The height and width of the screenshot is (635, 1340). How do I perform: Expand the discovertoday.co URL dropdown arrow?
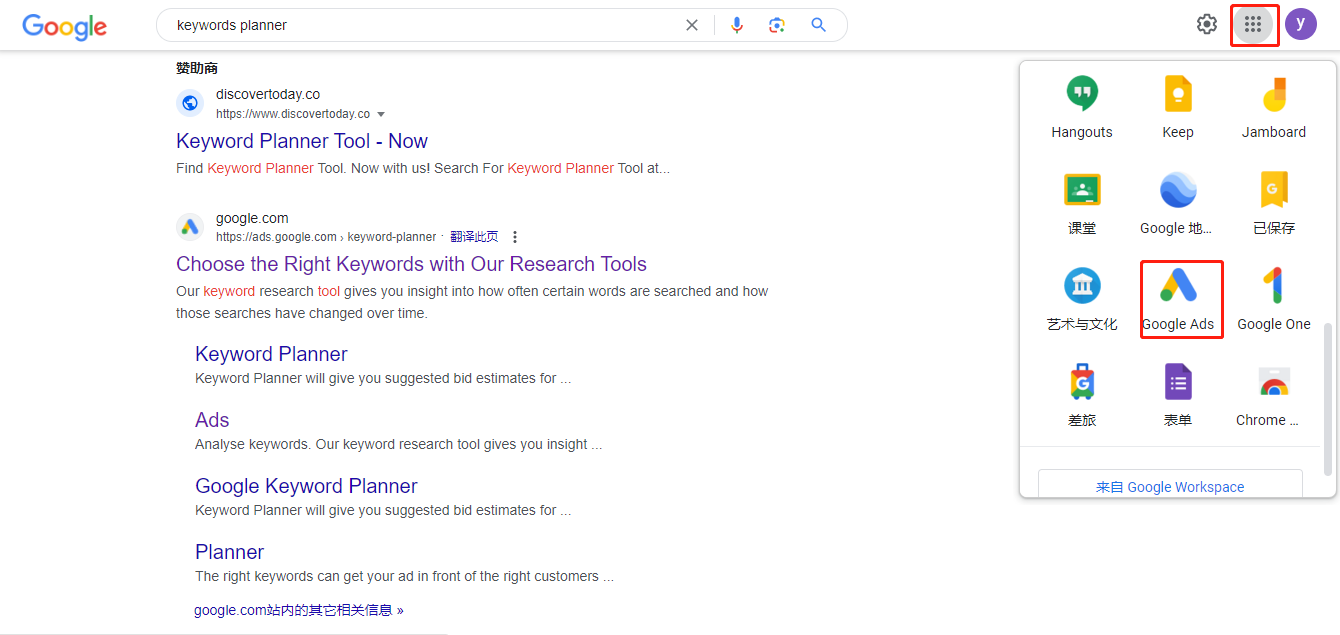click(x=381, y=114)
